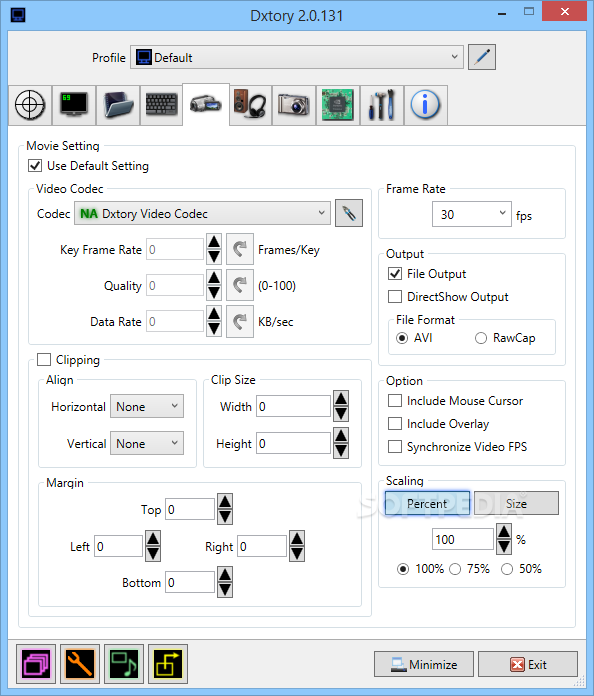Open the screenshot camera tab
The width and height of the screenshot is (594, 696).
(294, 105)
